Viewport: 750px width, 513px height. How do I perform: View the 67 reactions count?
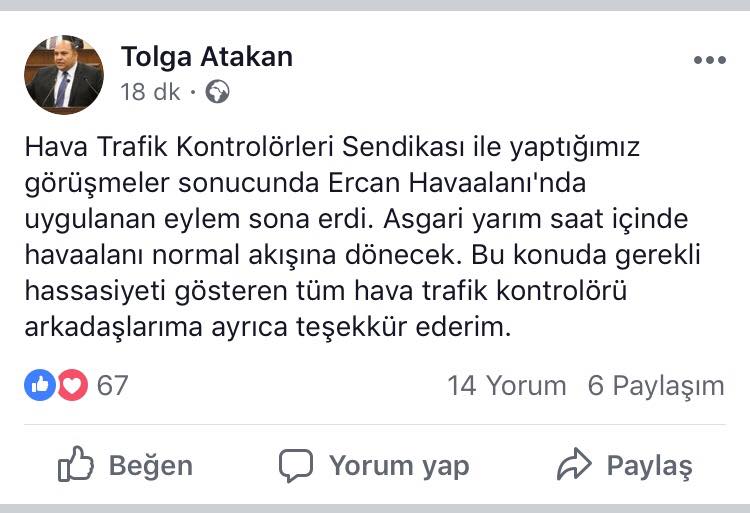pyautogui.click(x=112, y=385)
